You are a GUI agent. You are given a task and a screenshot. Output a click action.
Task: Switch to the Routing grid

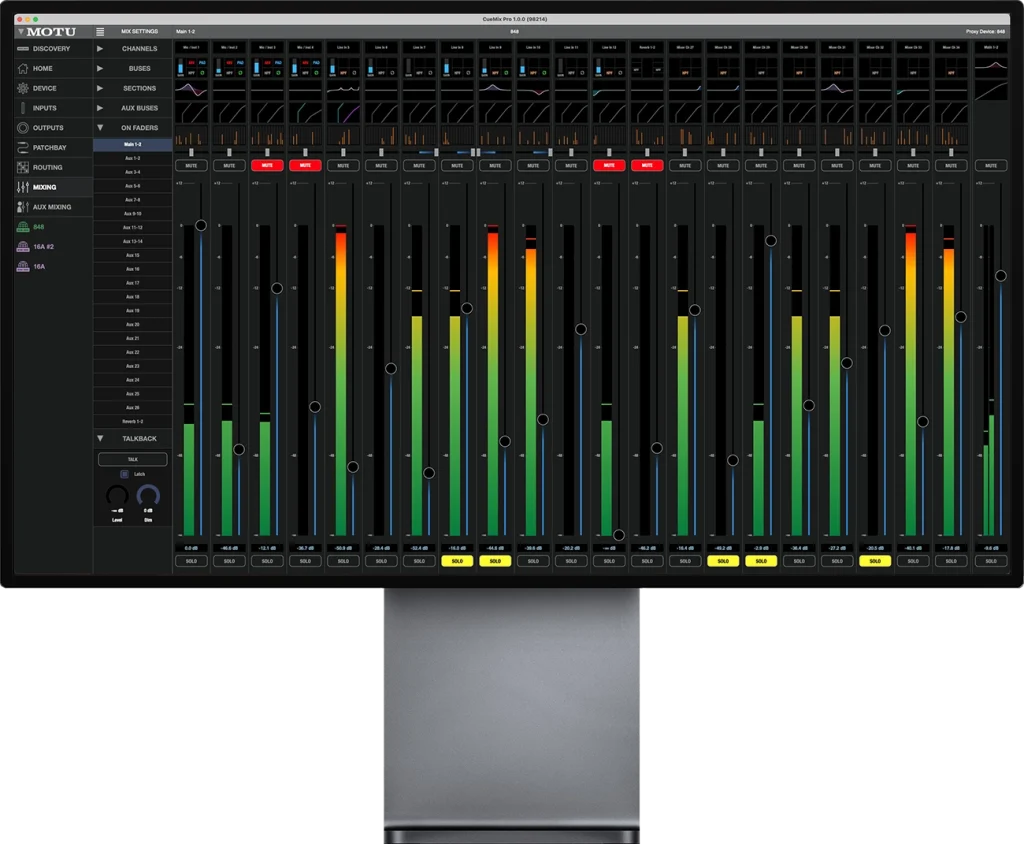click(x=47, y=168)
